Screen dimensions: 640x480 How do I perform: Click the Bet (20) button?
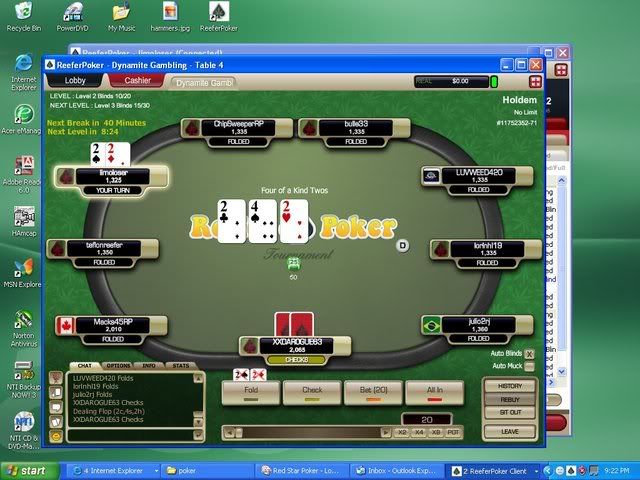[x=373, y=393]
